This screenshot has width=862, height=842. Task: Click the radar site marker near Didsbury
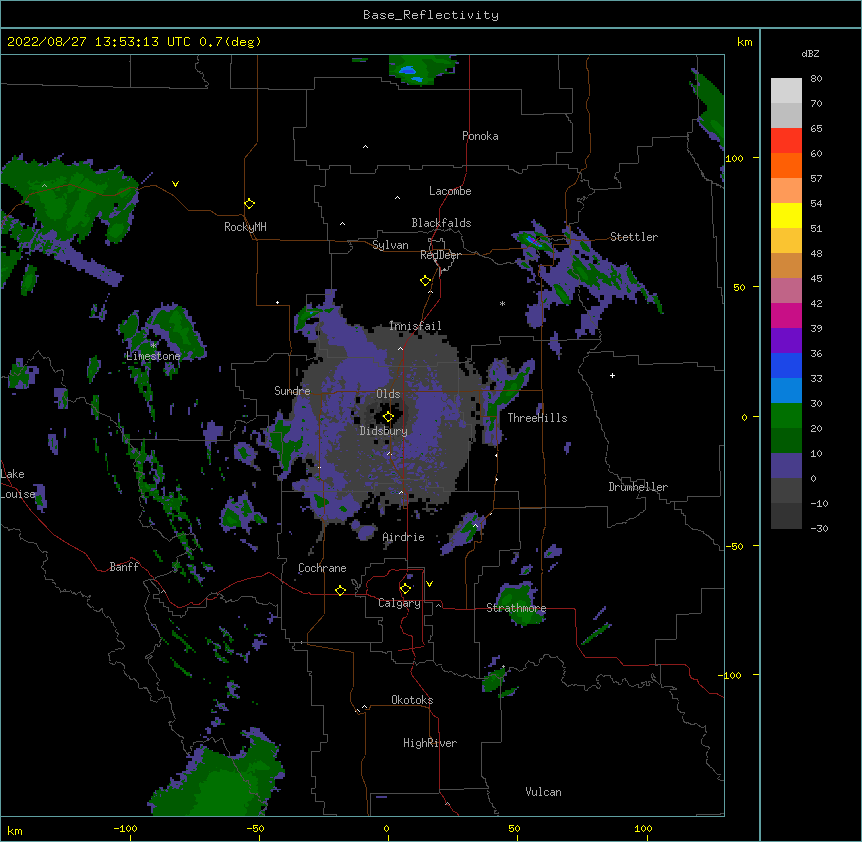click(388, 416)
